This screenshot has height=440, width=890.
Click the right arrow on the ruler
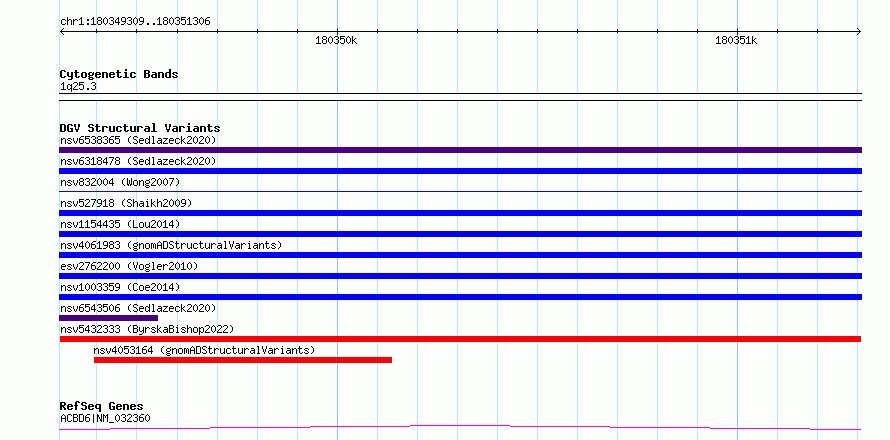(x=859, y=31)
